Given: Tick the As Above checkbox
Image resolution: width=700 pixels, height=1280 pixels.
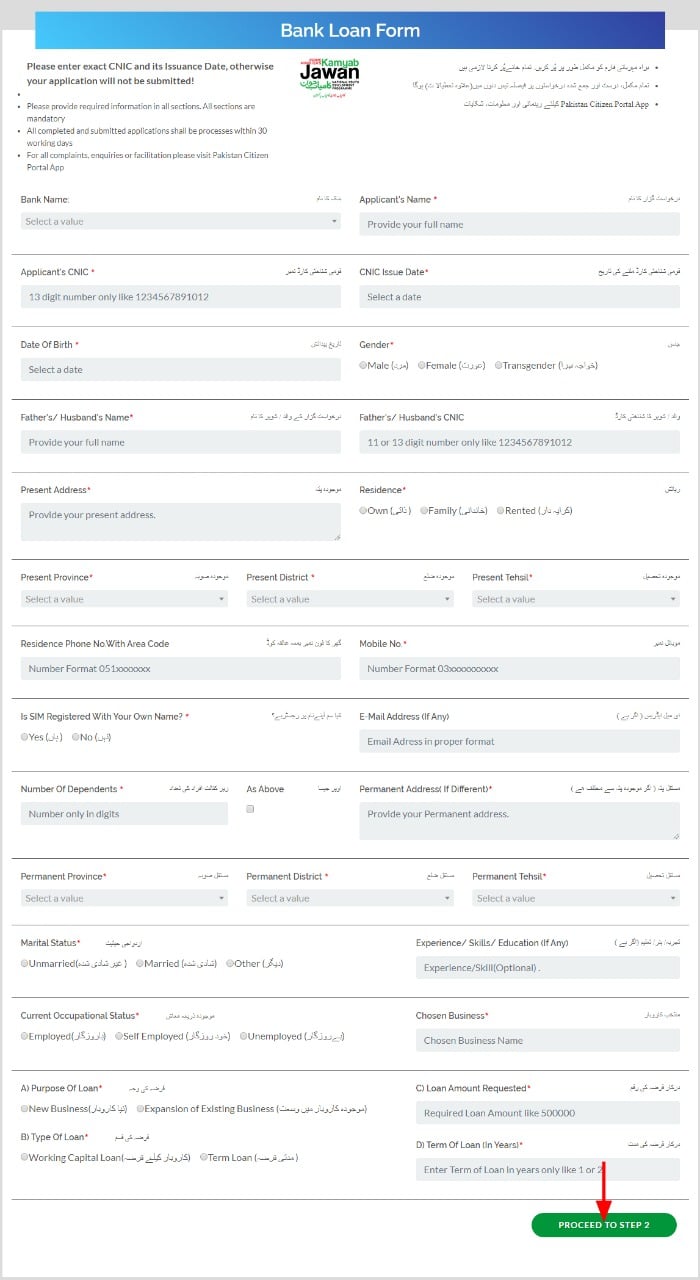Looking at the screenshot, I should pyautogui.click(x=251, y=809).
